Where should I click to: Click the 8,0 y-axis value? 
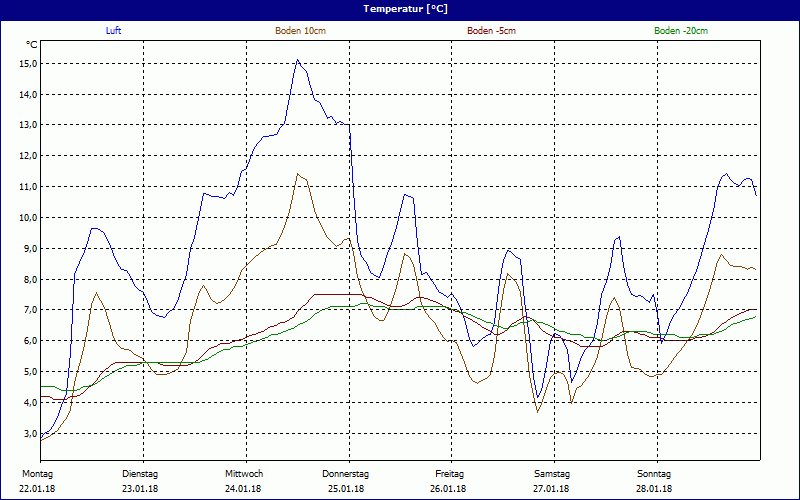tap(30, 280)
